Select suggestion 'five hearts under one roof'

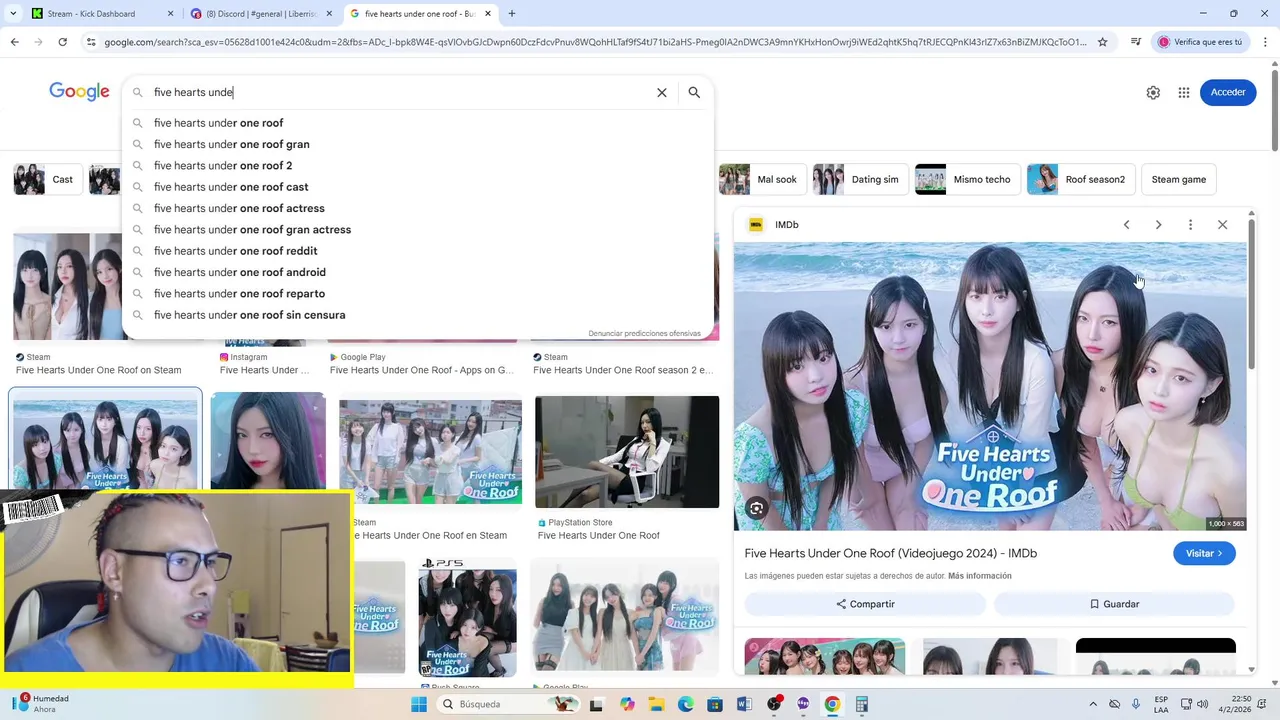tap(418, 123)
